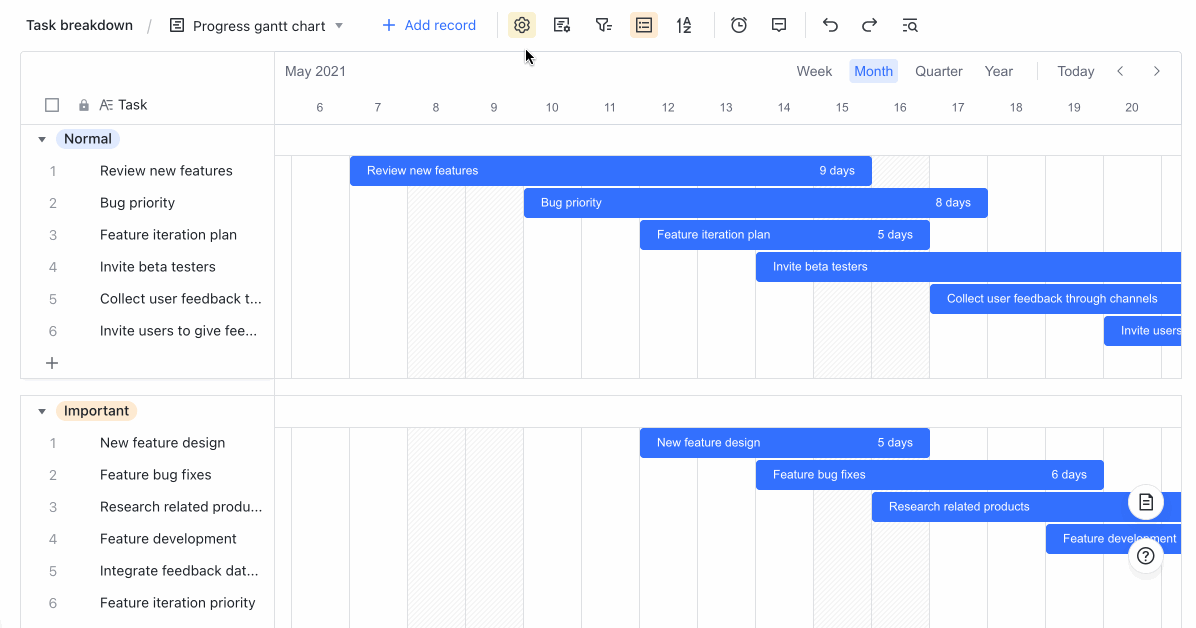
Task: Collapse the Important group
Action: (x=41, y=411)
